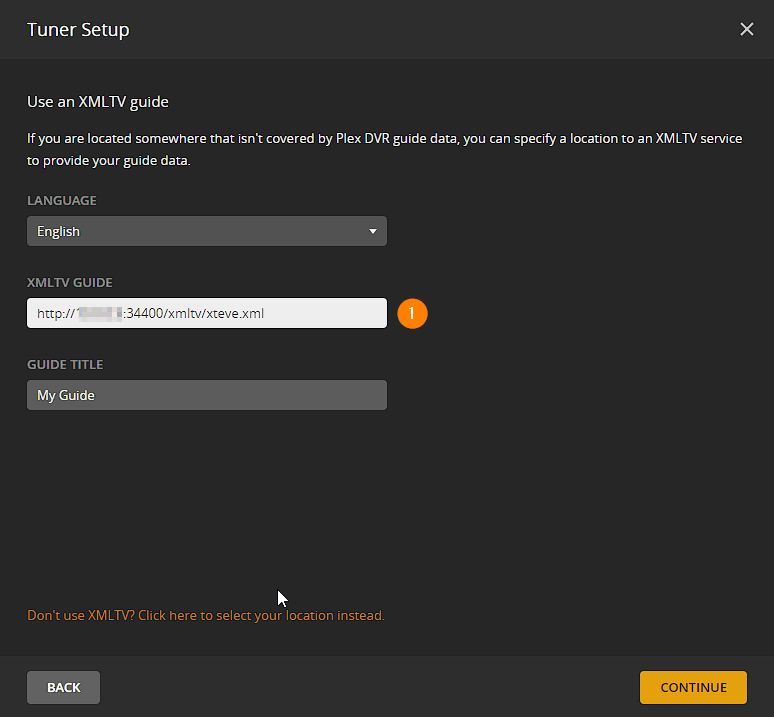Click the orange number 1 badge
The height and width of the screenshot is (717, 774).
click(412, 313)
